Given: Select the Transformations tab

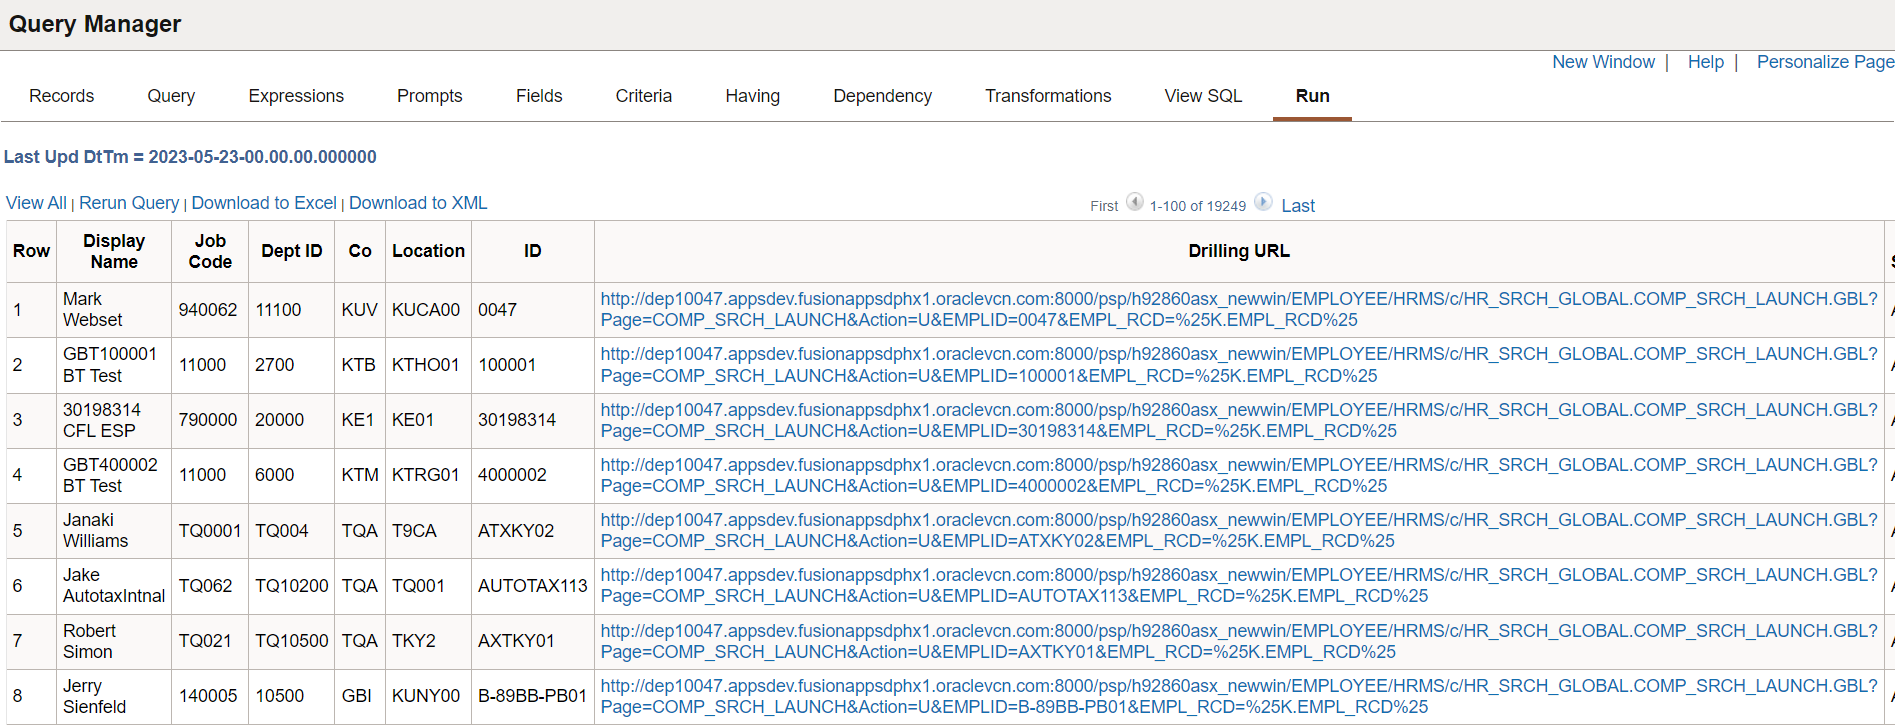Looking at the screenshot, I should tap(1047, 96).
